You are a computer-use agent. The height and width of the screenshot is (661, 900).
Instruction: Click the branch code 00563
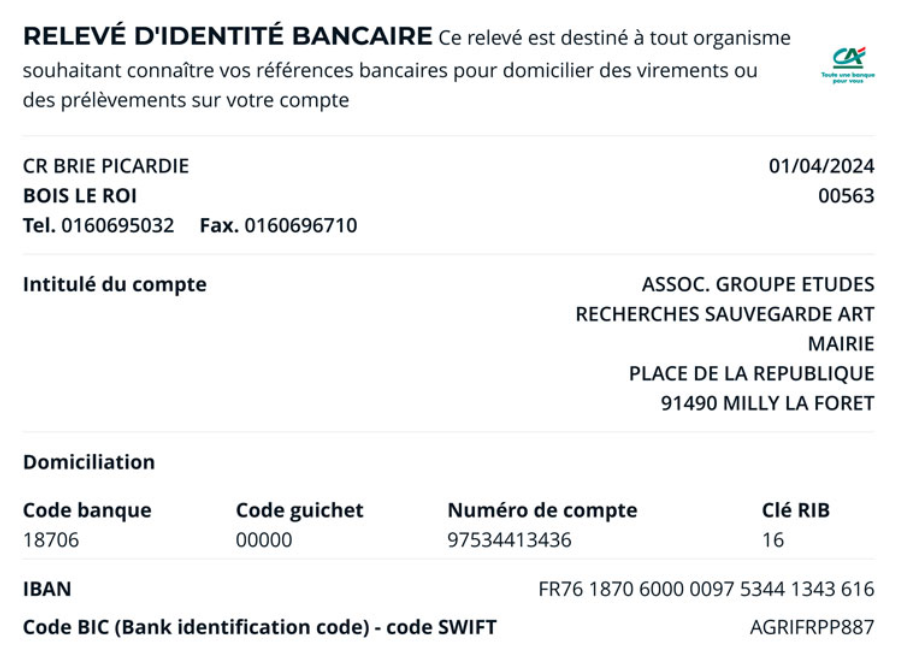(x=846, y=196)
